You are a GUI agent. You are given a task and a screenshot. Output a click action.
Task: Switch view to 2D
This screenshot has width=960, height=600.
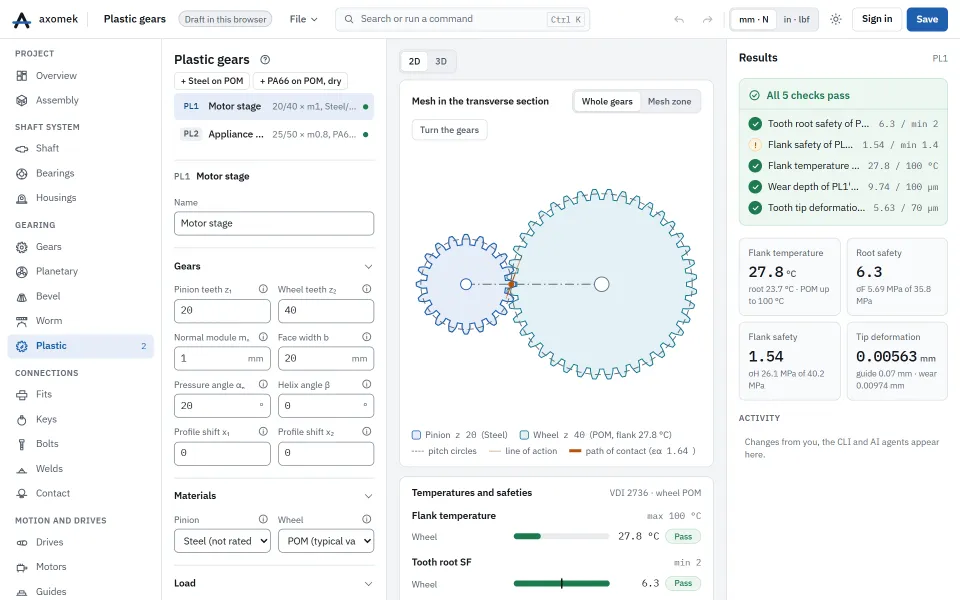point(414,61)
